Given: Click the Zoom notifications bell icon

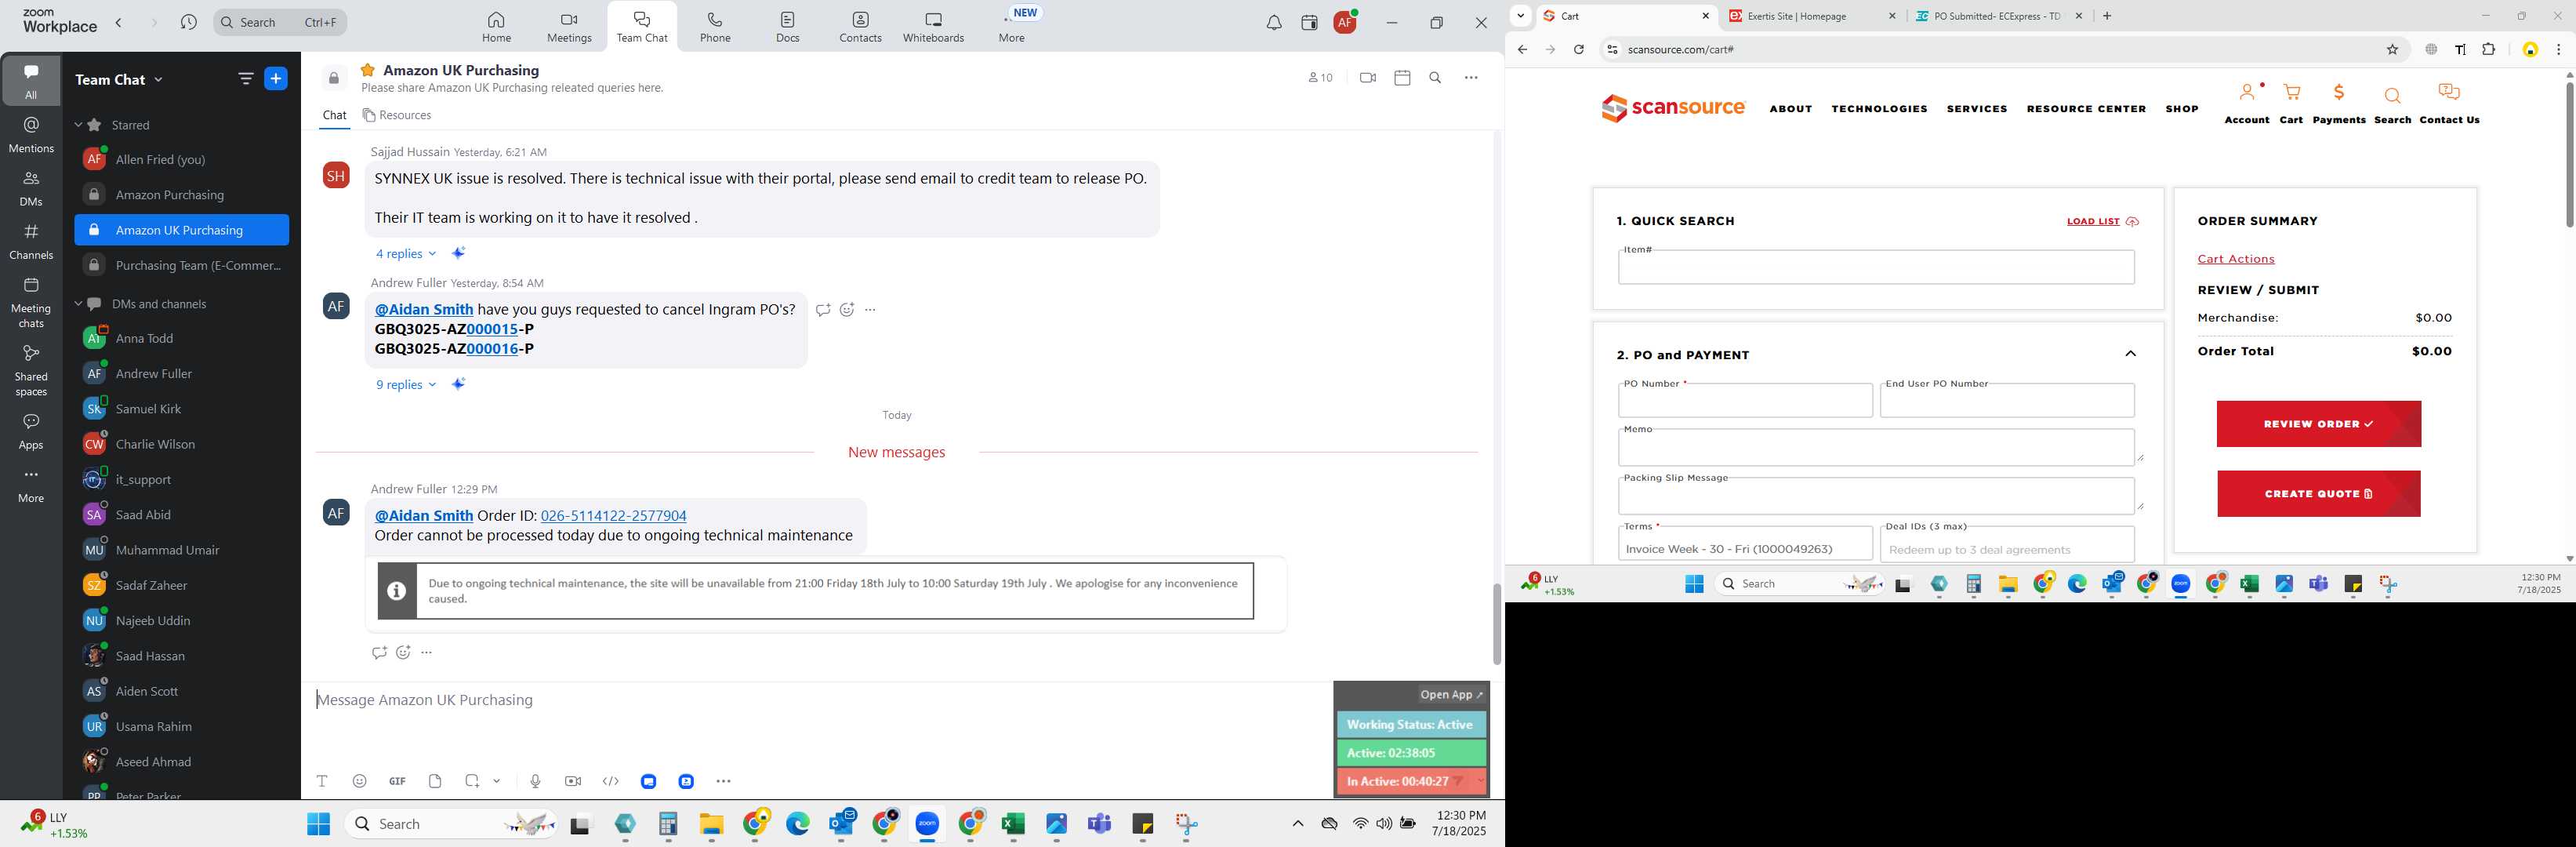Looking at the screenshot, I should click(1273, 23).
